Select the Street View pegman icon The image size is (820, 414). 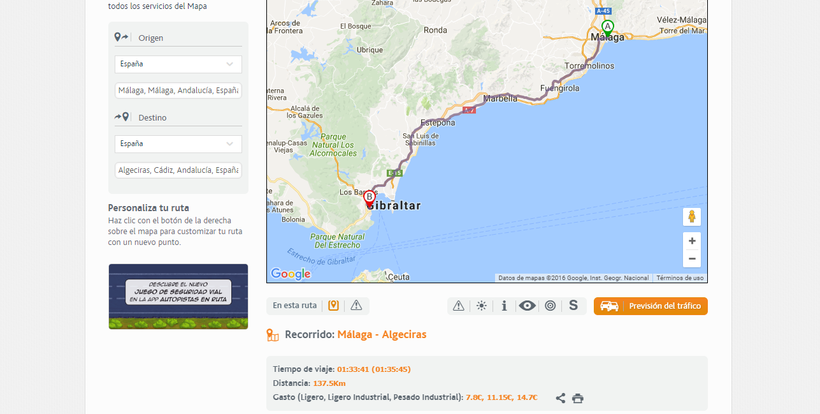692,217
